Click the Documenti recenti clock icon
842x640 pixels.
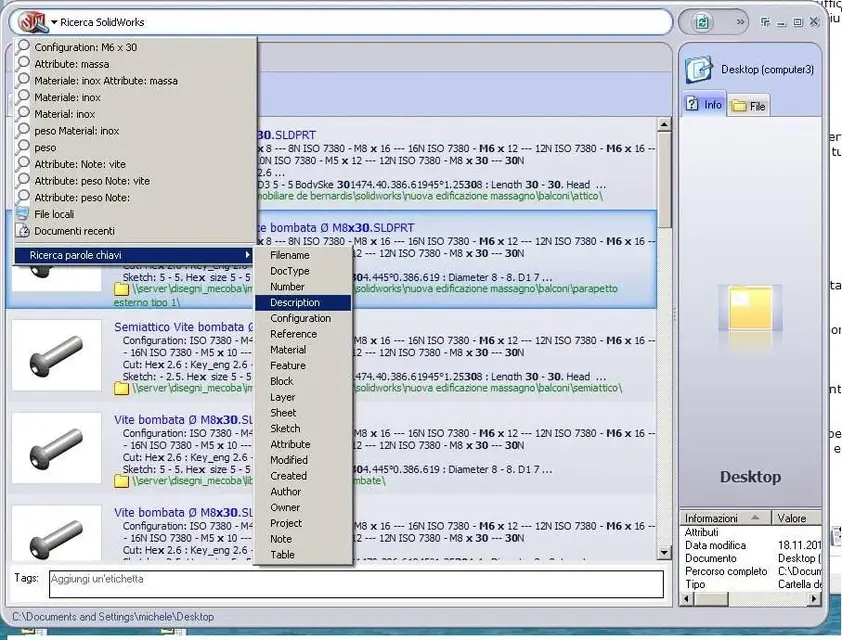point(23,231)
